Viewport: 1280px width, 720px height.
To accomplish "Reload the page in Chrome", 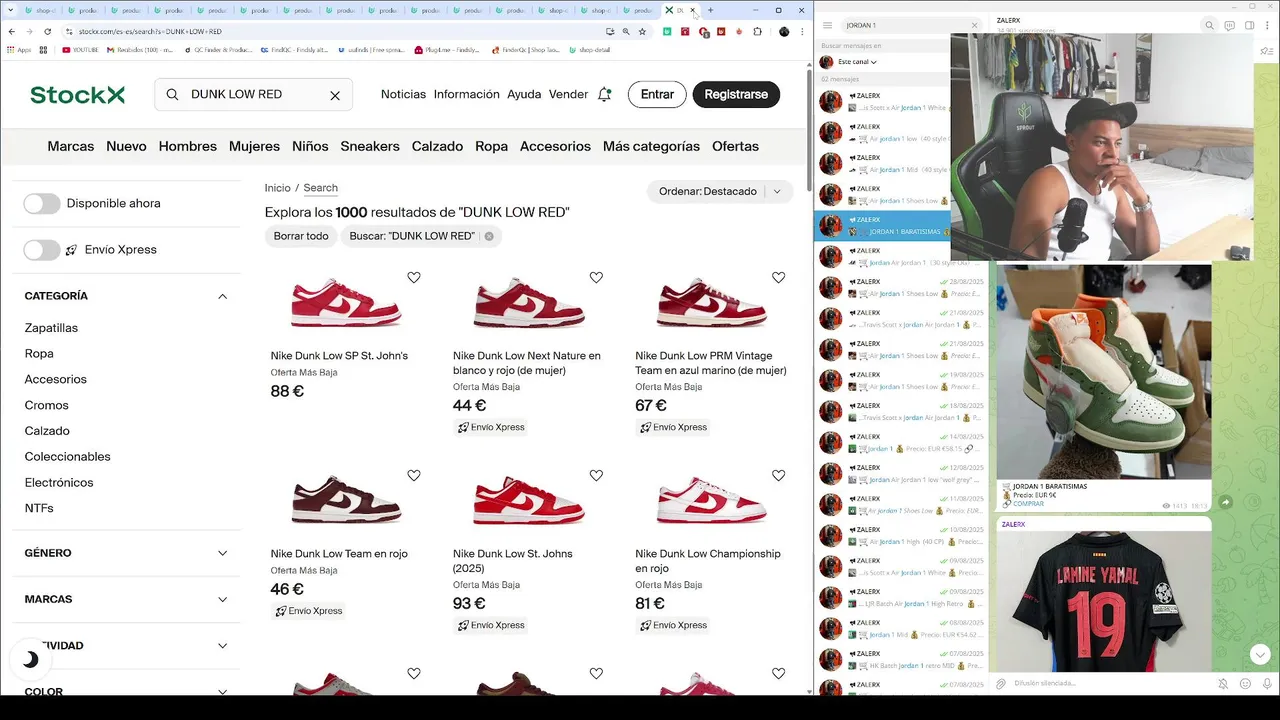I will [48, 31].
